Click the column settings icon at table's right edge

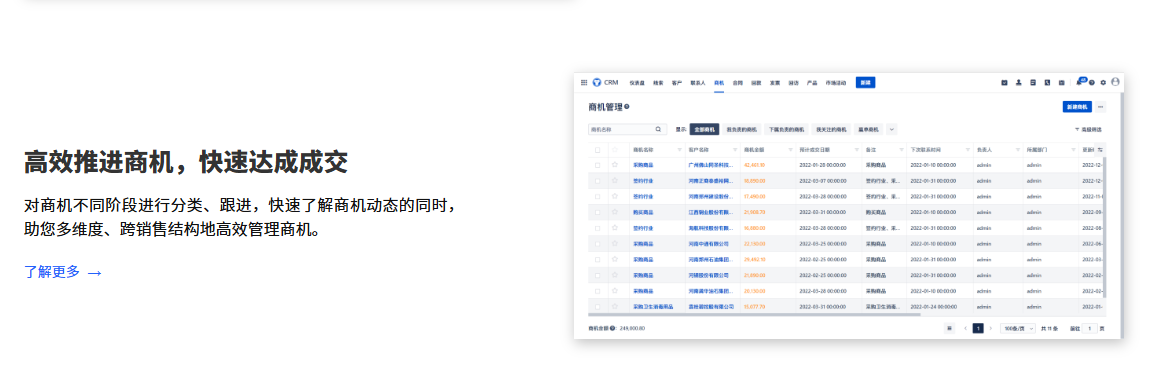pyautogui.click(x=1101, y=150)
